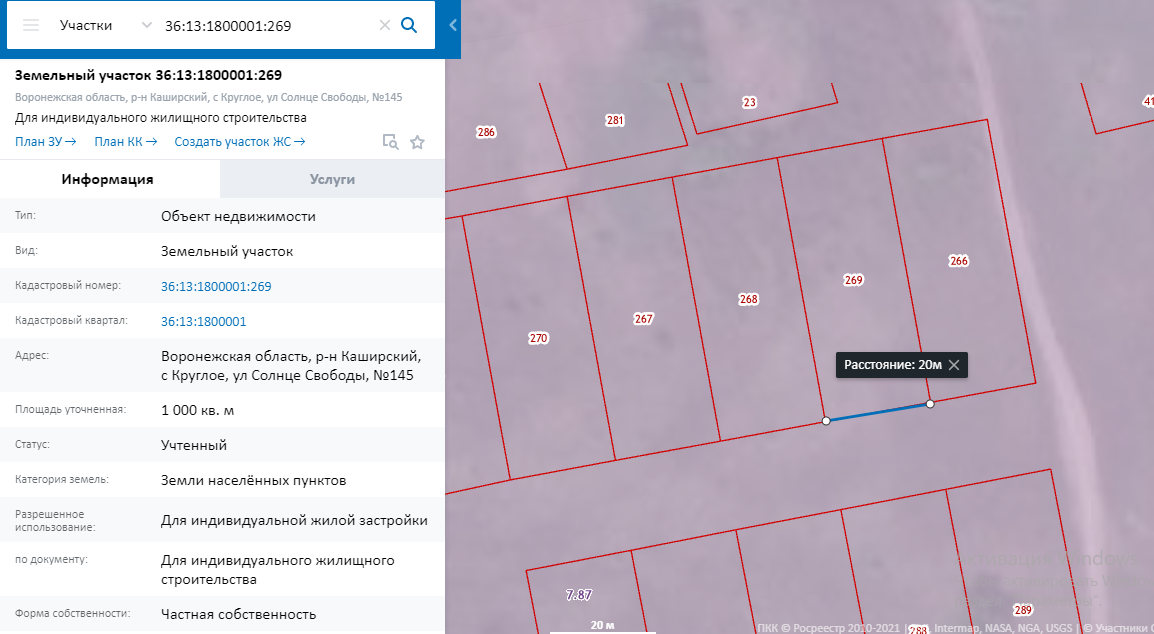
Task: Select parcel labeled 289 on the map
Action: (x=1022, y=610)
